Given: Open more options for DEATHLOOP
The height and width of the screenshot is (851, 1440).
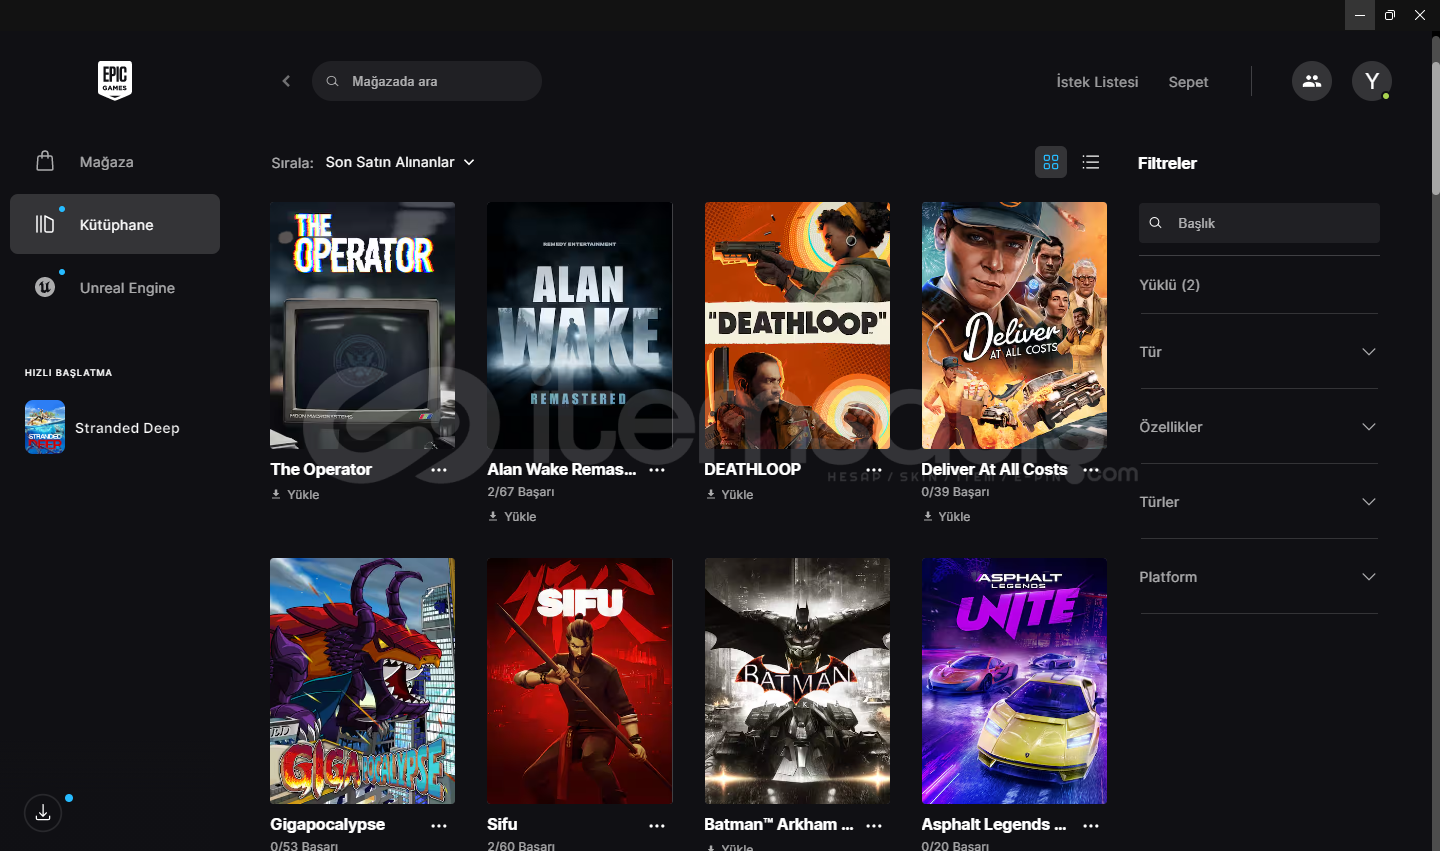Looking at the screenshot, I should coord(874,470).
